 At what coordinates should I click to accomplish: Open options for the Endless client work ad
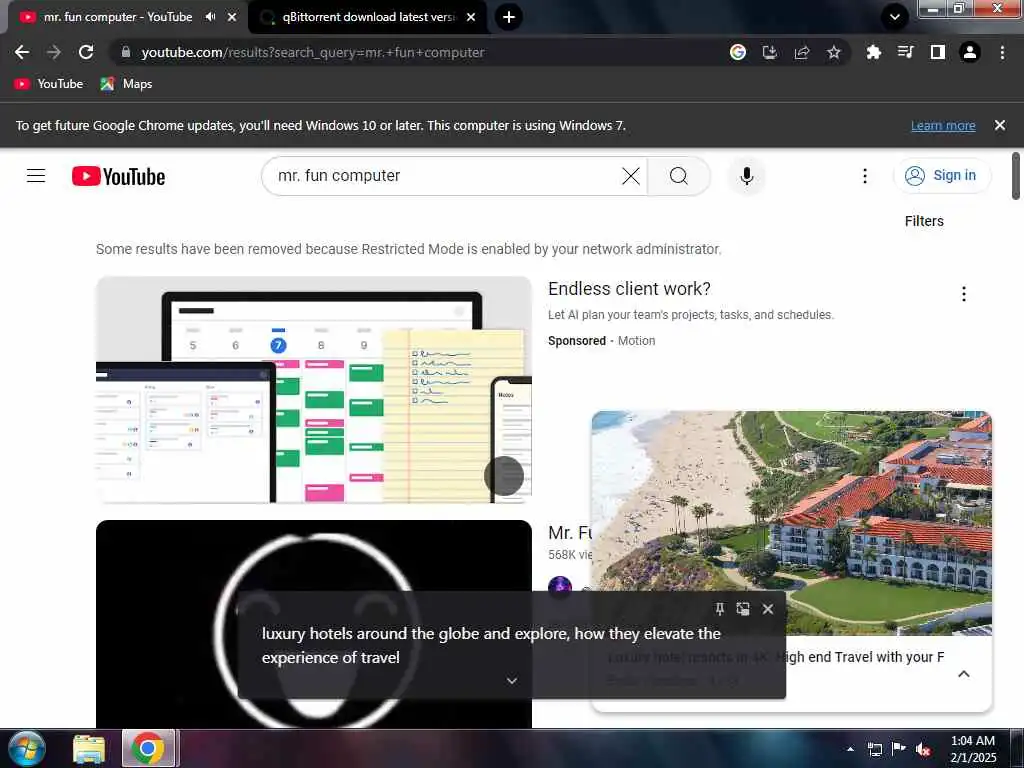[x=963, y=294]
